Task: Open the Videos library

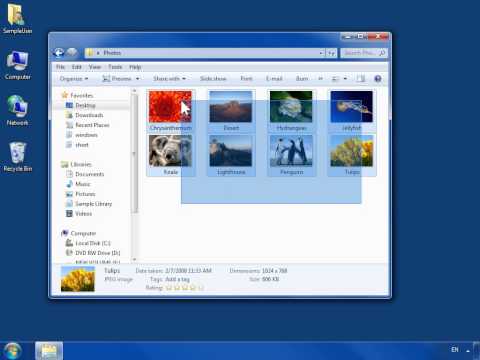Action: [x=83, y=214]
